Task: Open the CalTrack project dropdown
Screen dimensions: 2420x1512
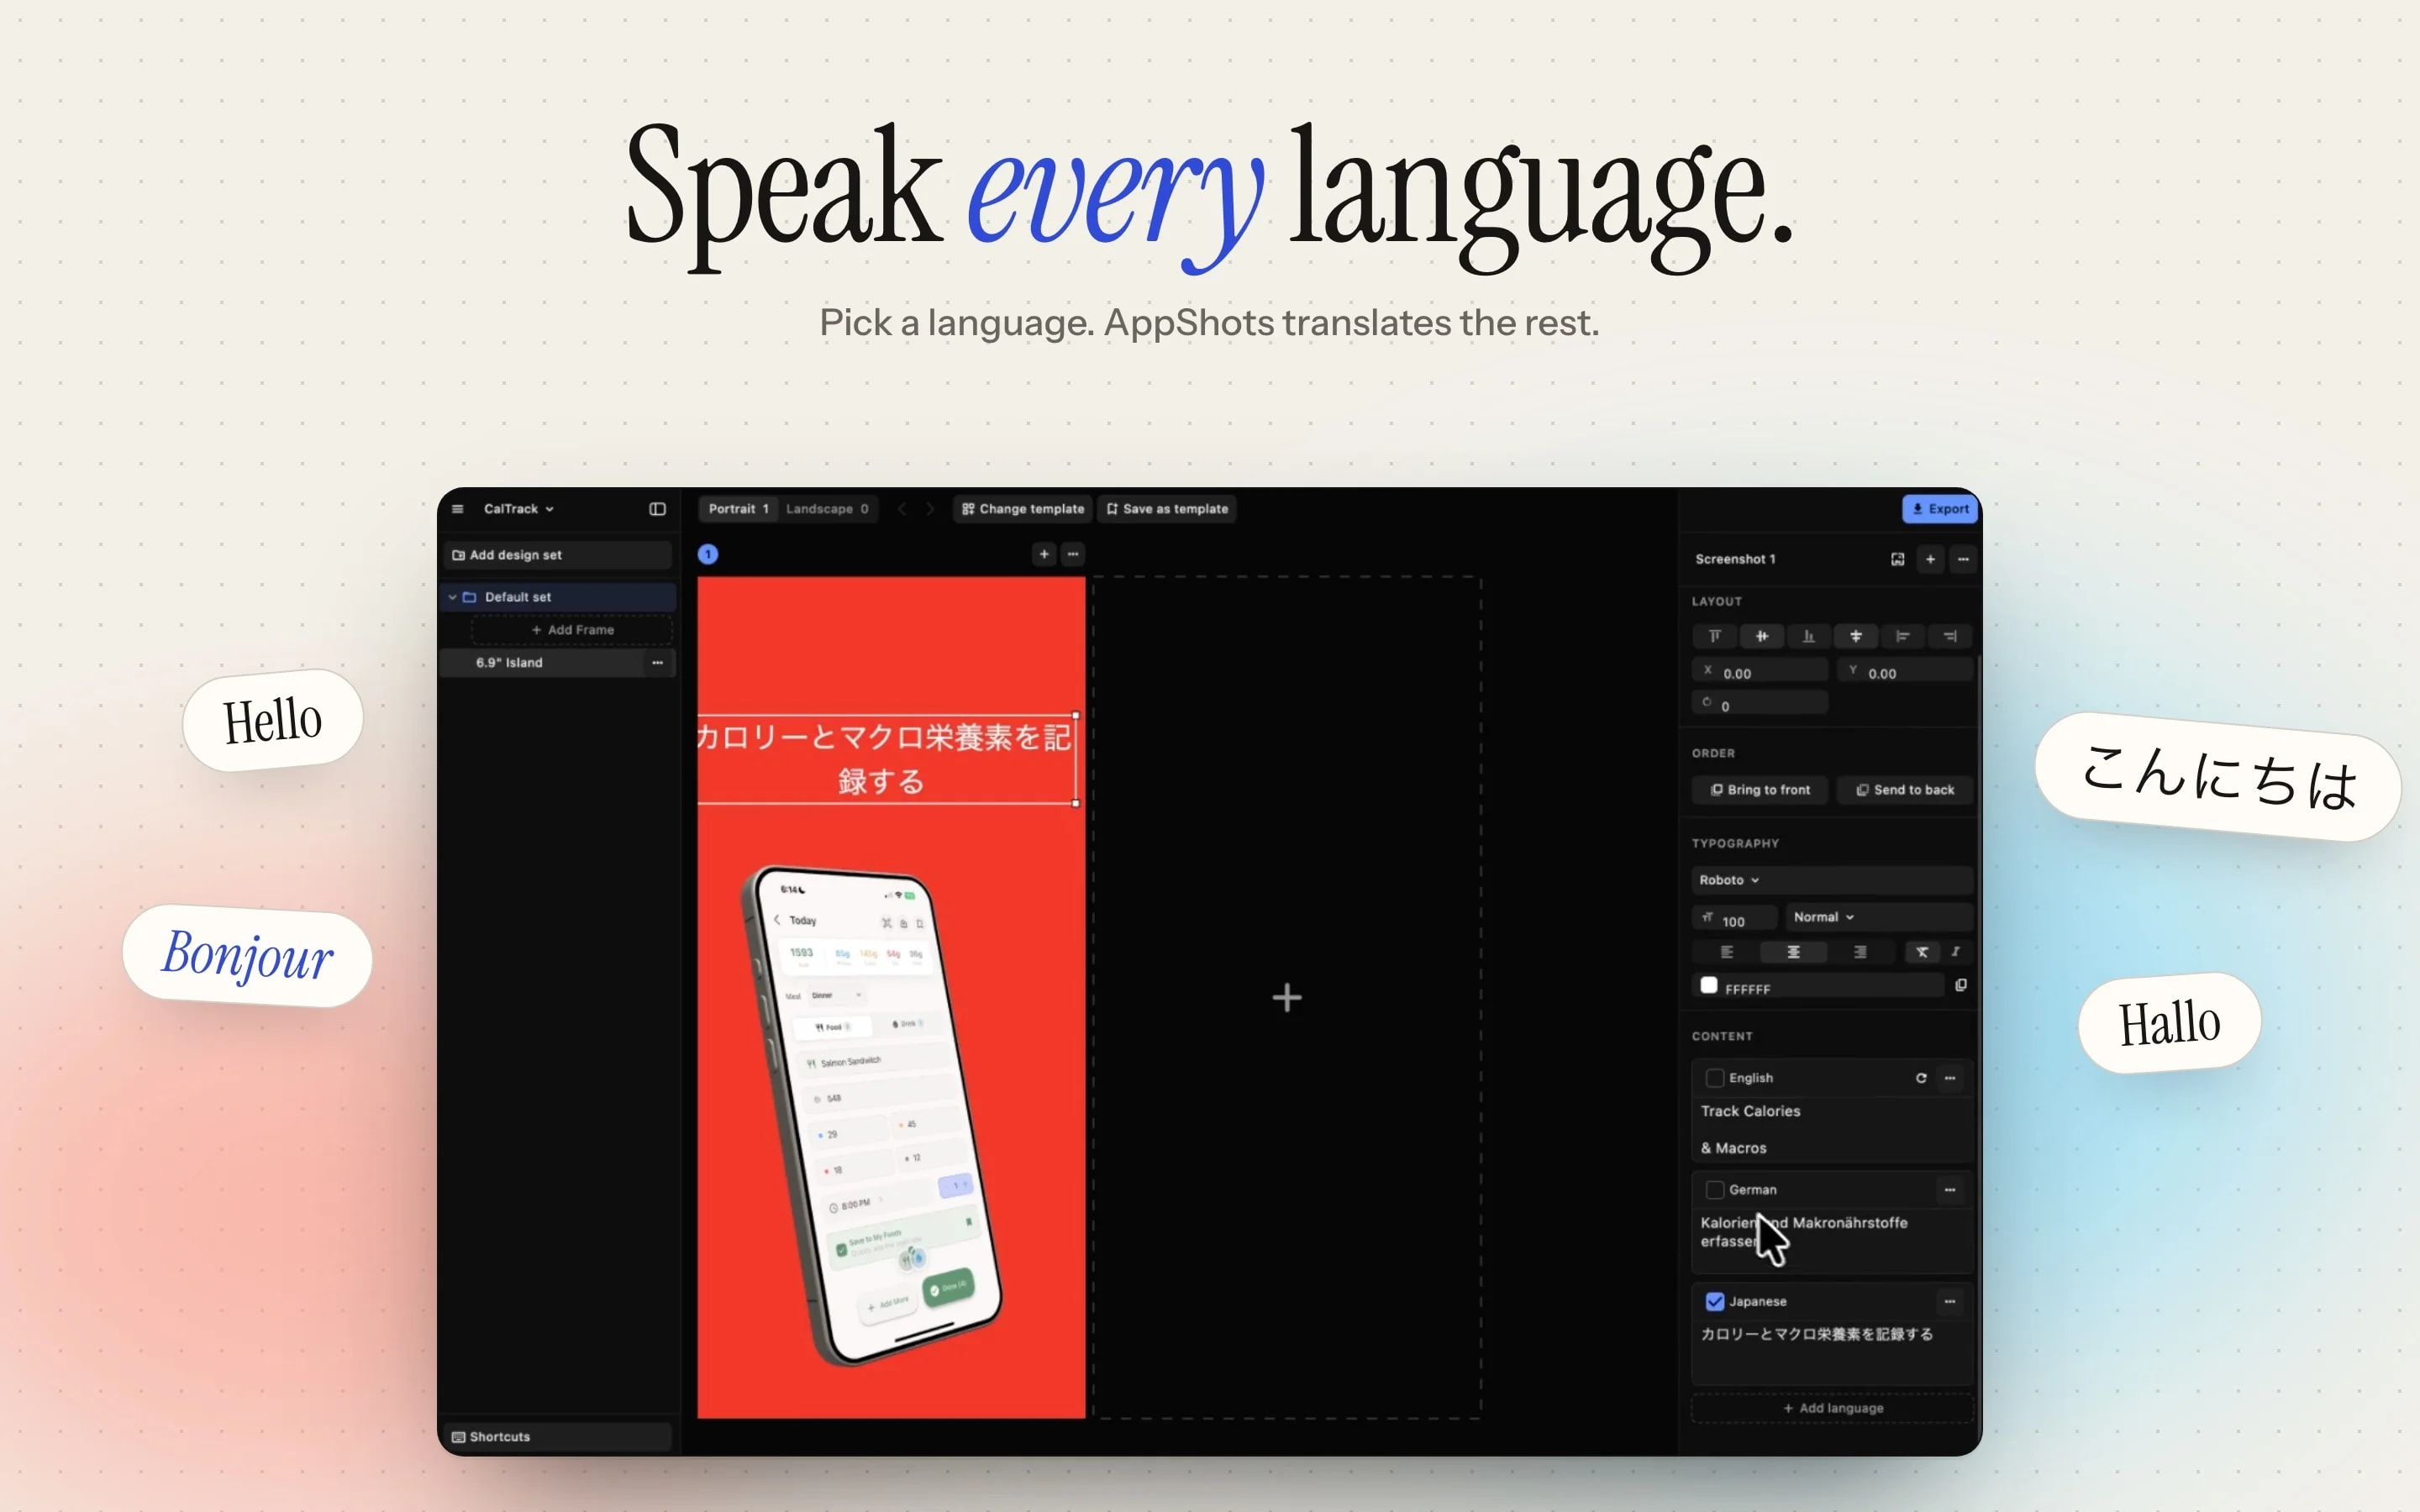Action: click(x=519, y=509)
